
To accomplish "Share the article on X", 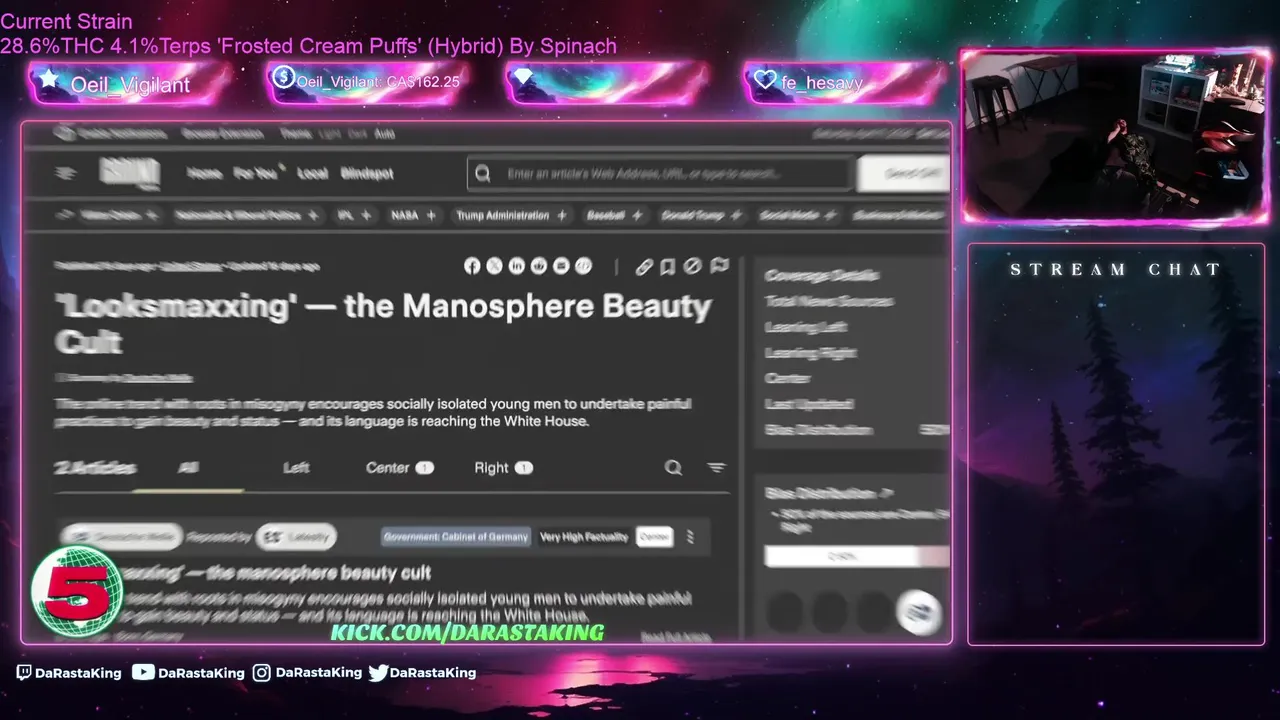I will (x=494, y=266).
